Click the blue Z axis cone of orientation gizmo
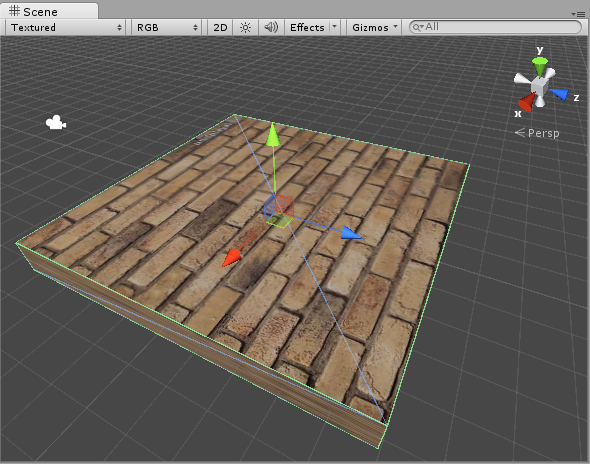The image size is (590, 464). [560, 94]
